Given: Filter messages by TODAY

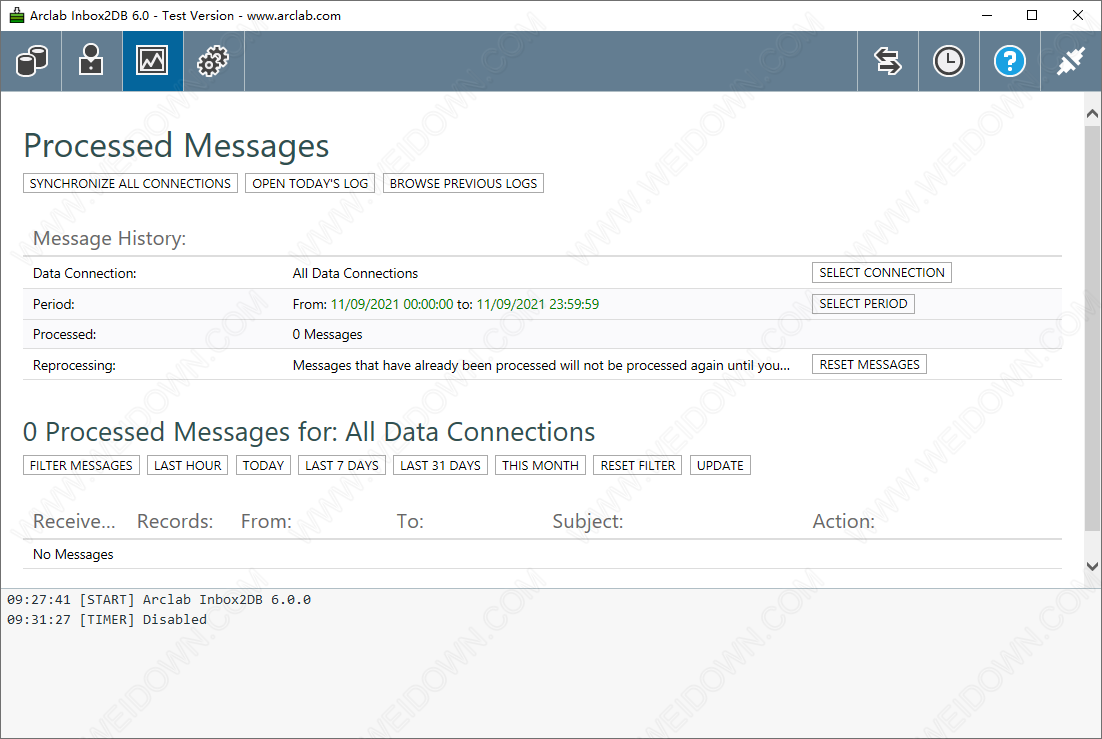Looking at the screenshot, I should [x=263, y=465].
